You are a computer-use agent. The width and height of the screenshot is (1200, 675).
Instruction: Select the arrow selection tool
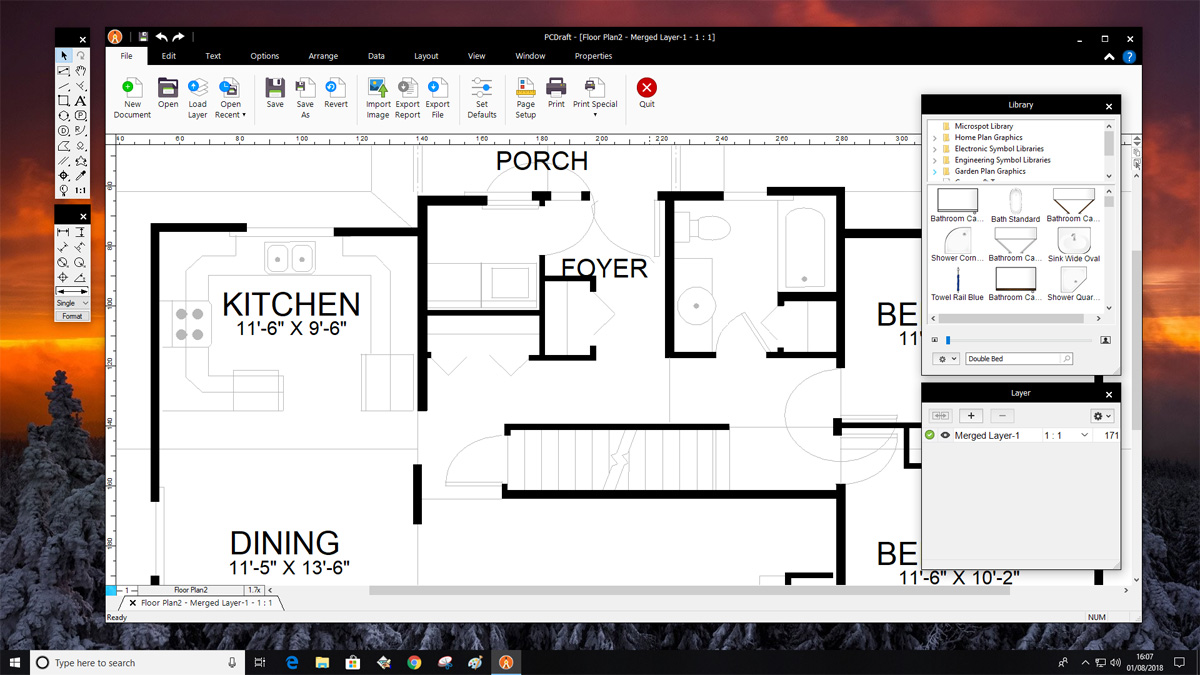[63, 56]
